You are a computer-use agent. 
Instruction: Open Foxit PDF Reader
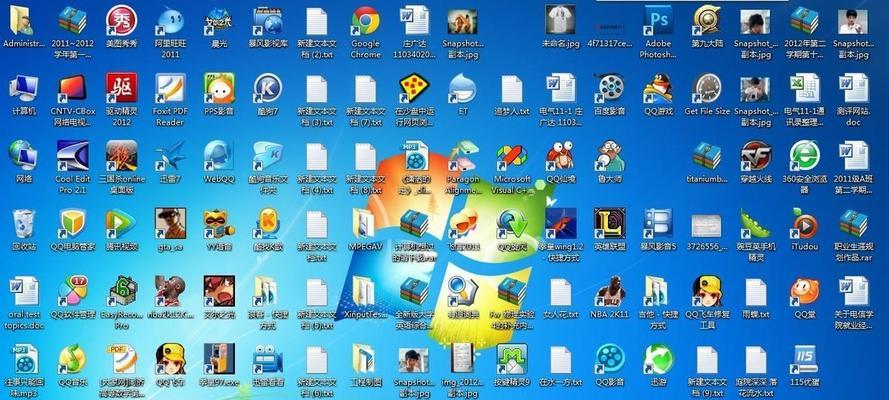tap(171, 88)
